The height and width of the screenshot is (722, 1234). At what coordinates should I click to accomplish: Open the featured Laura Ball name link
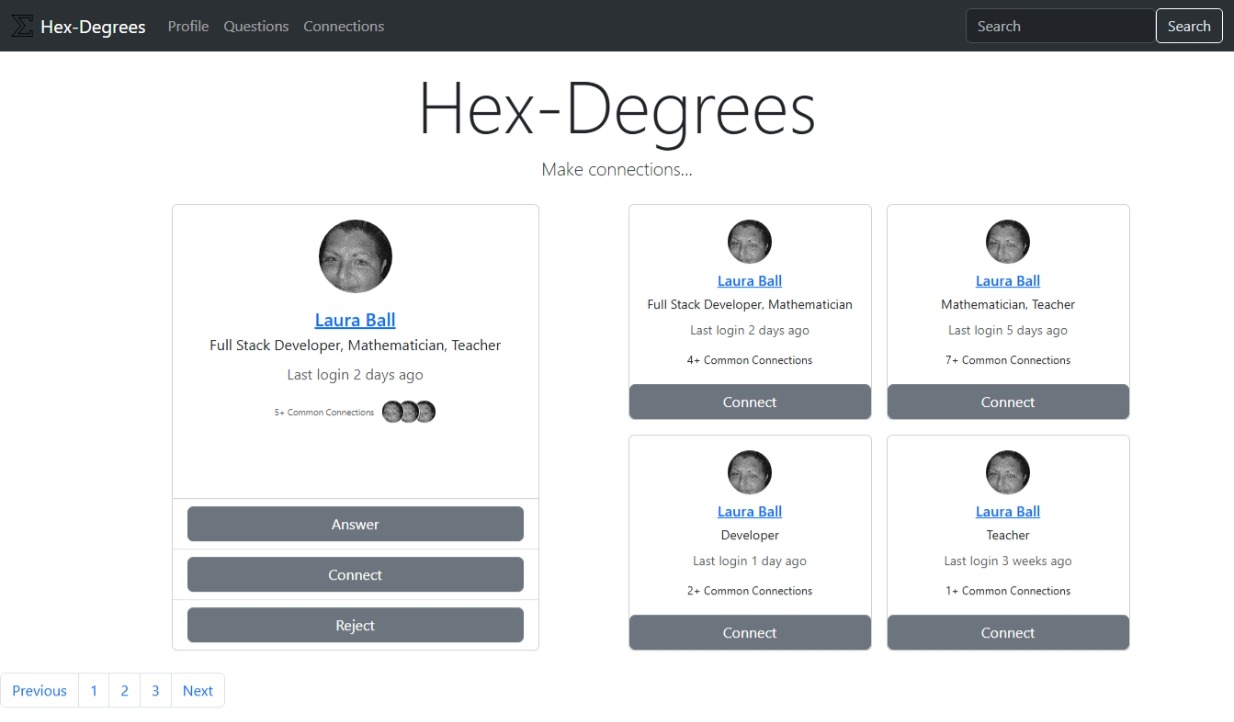tap(355, 319)
